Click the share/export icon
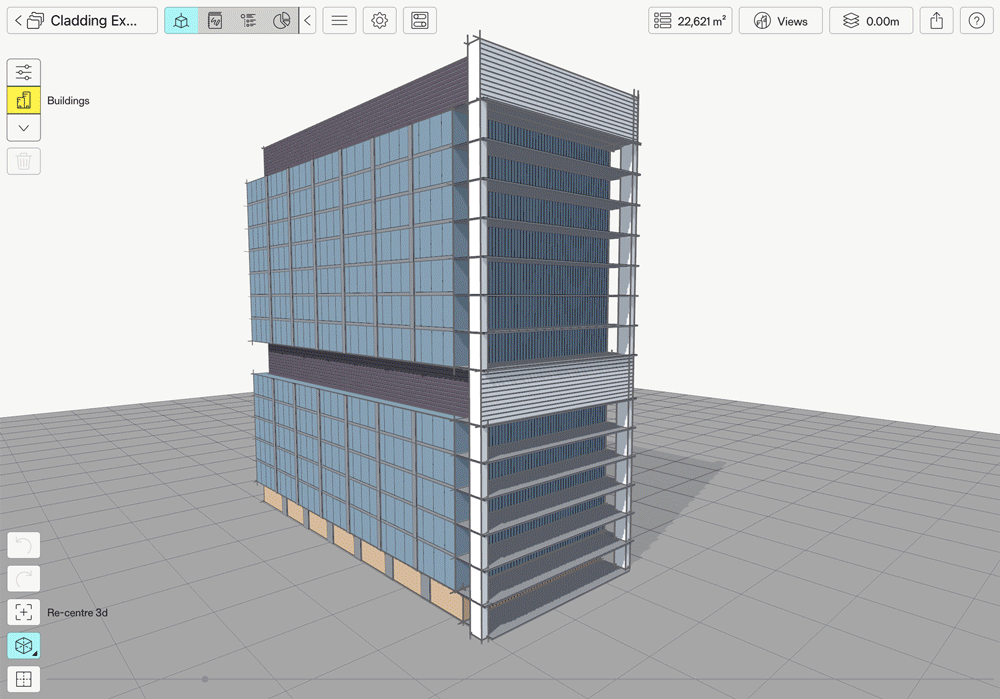1000x699 pixels. 936,21
